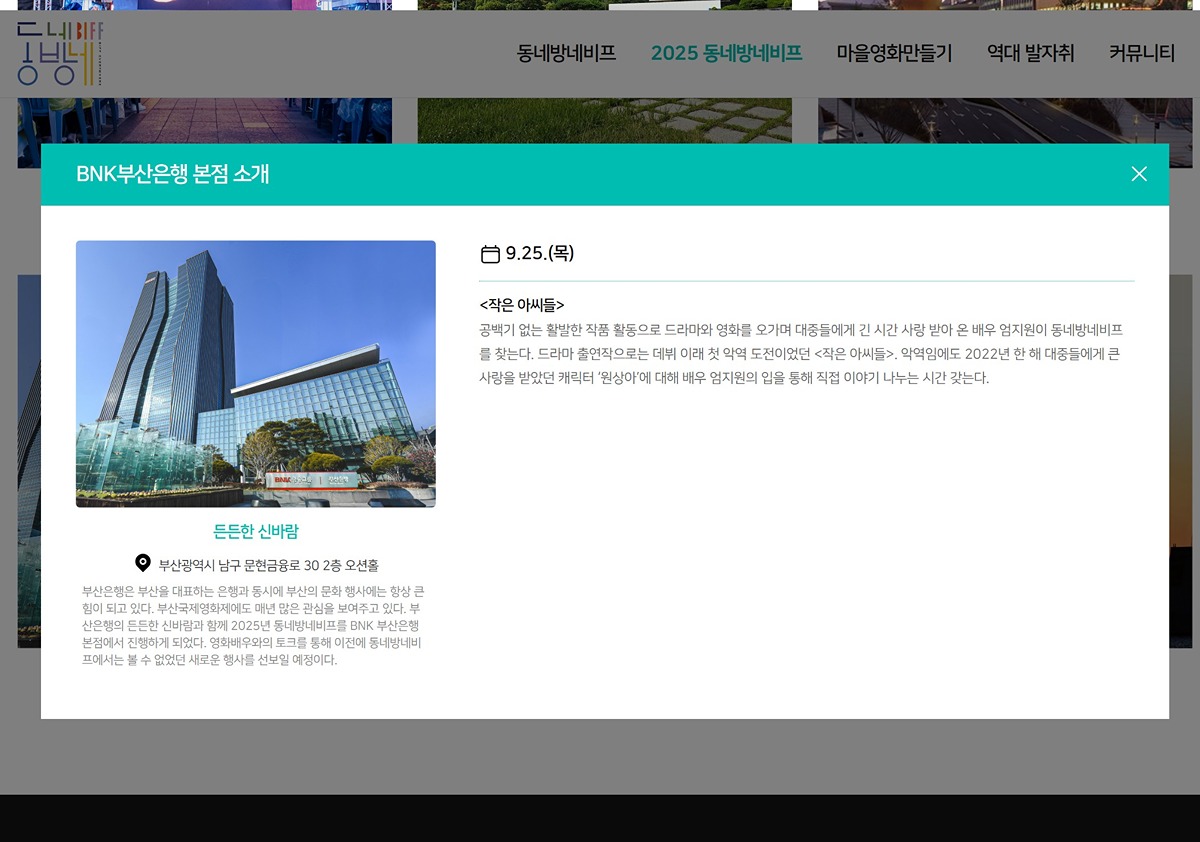Click the 9.25.(목) date text
Image resolution: width=1200 pixels, height=842 pixels.
tap(540, 253)
